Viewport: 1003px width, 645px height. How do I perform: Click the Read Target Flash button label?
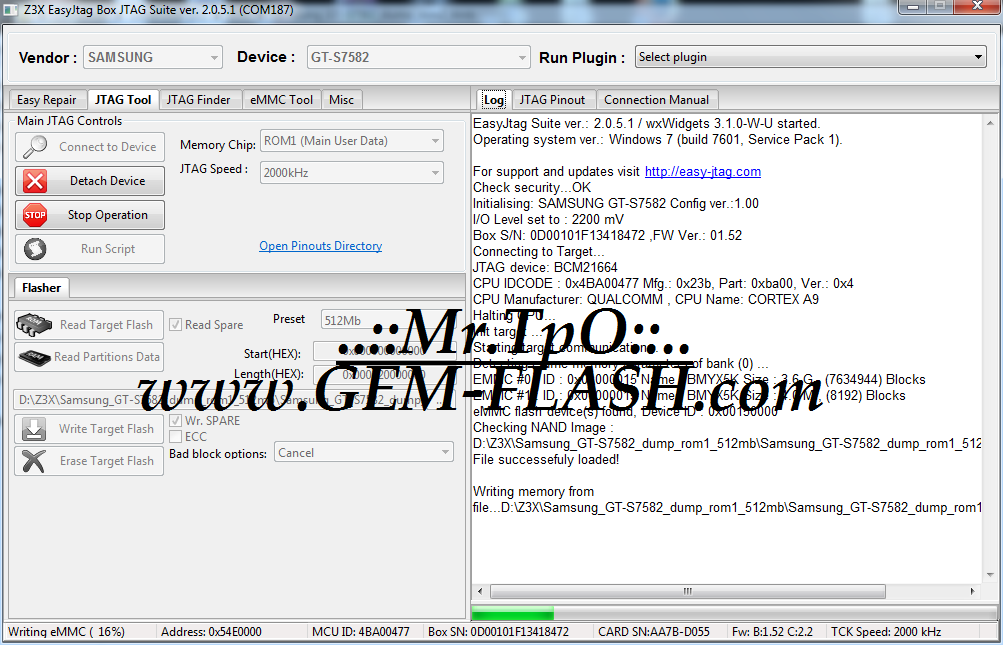(106, 325)
